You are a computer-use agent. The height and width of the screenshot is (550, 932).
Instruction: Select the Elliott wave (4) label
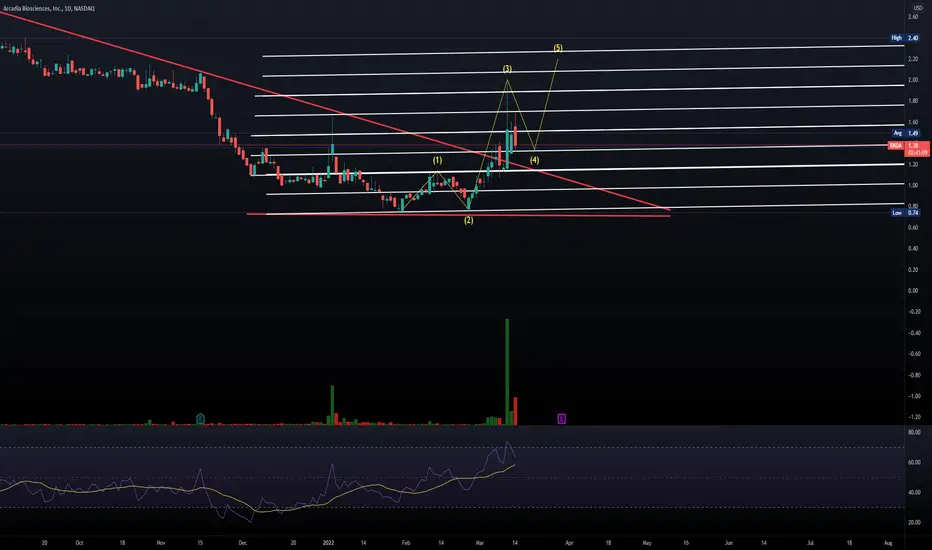pyautogui.click(x=534, y=161)
